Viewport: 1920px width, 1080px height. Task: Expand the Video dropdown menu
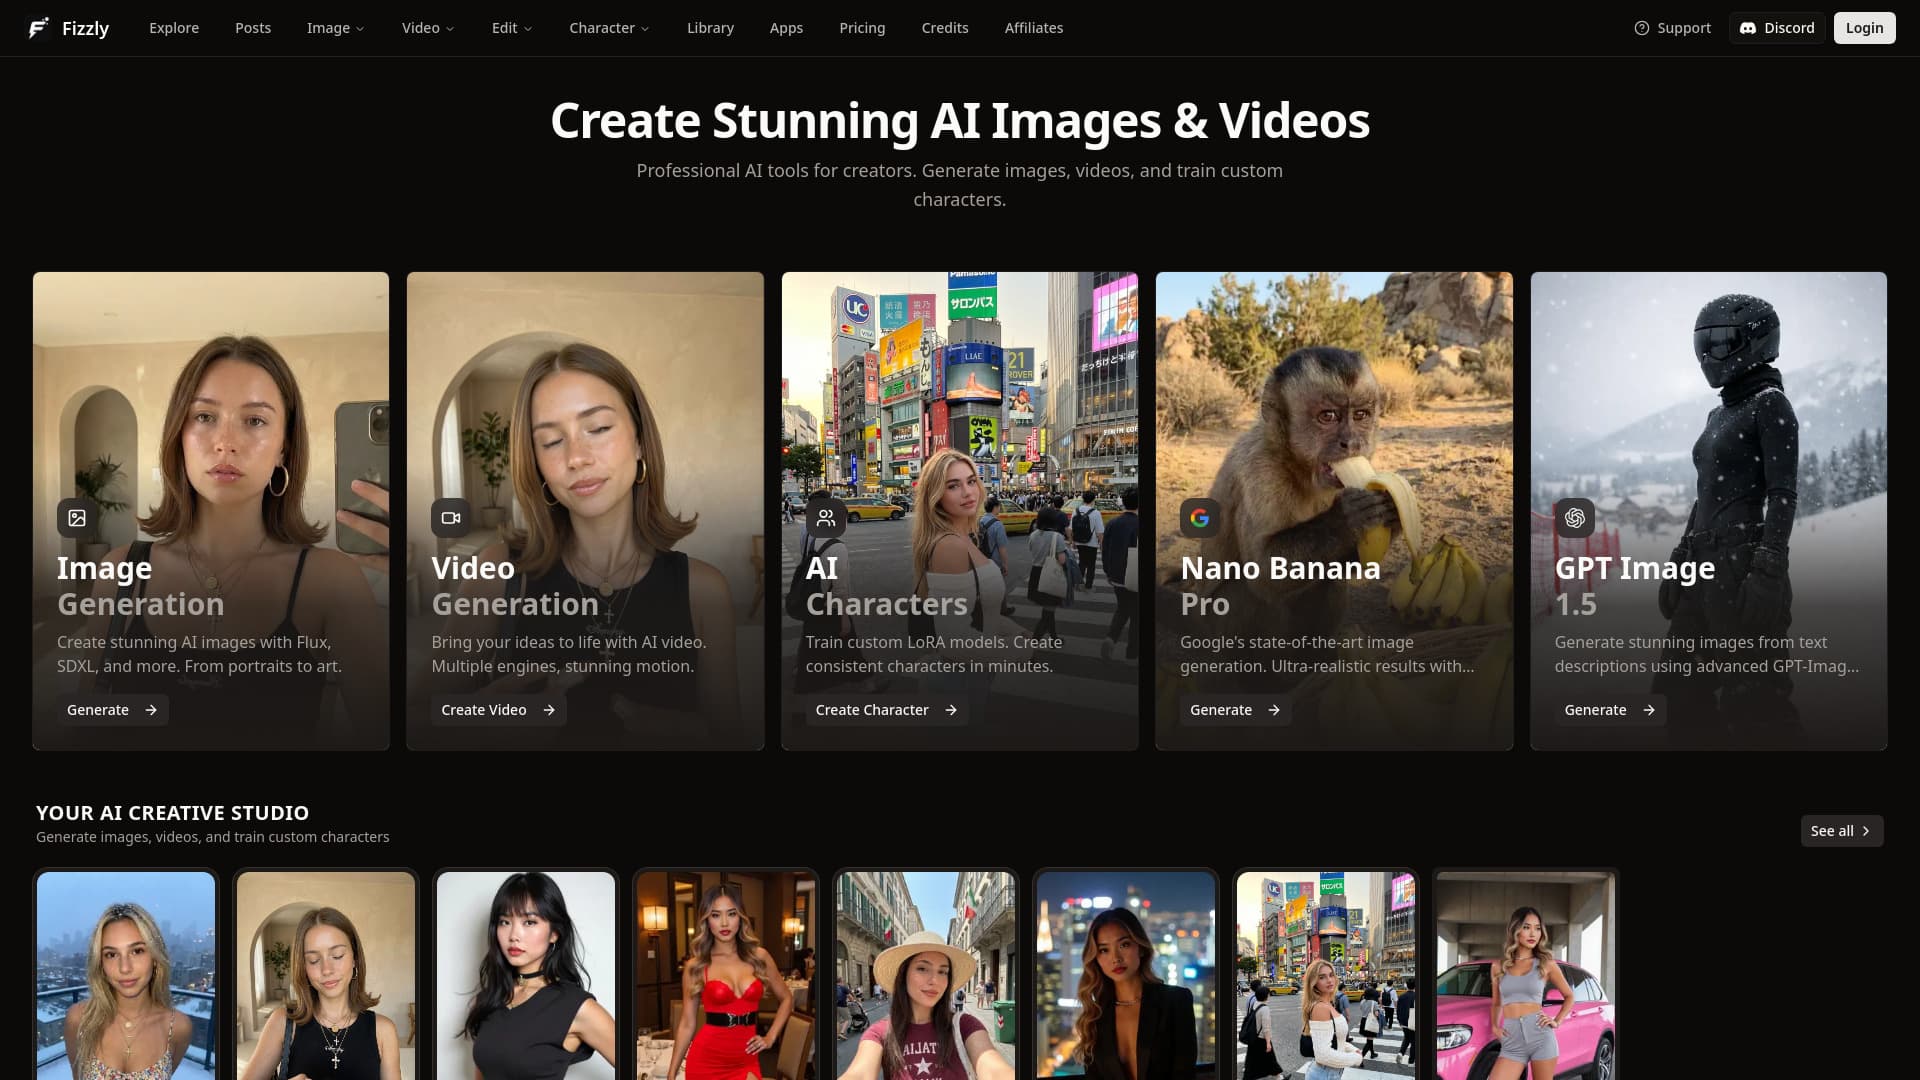tap(427, 28)
